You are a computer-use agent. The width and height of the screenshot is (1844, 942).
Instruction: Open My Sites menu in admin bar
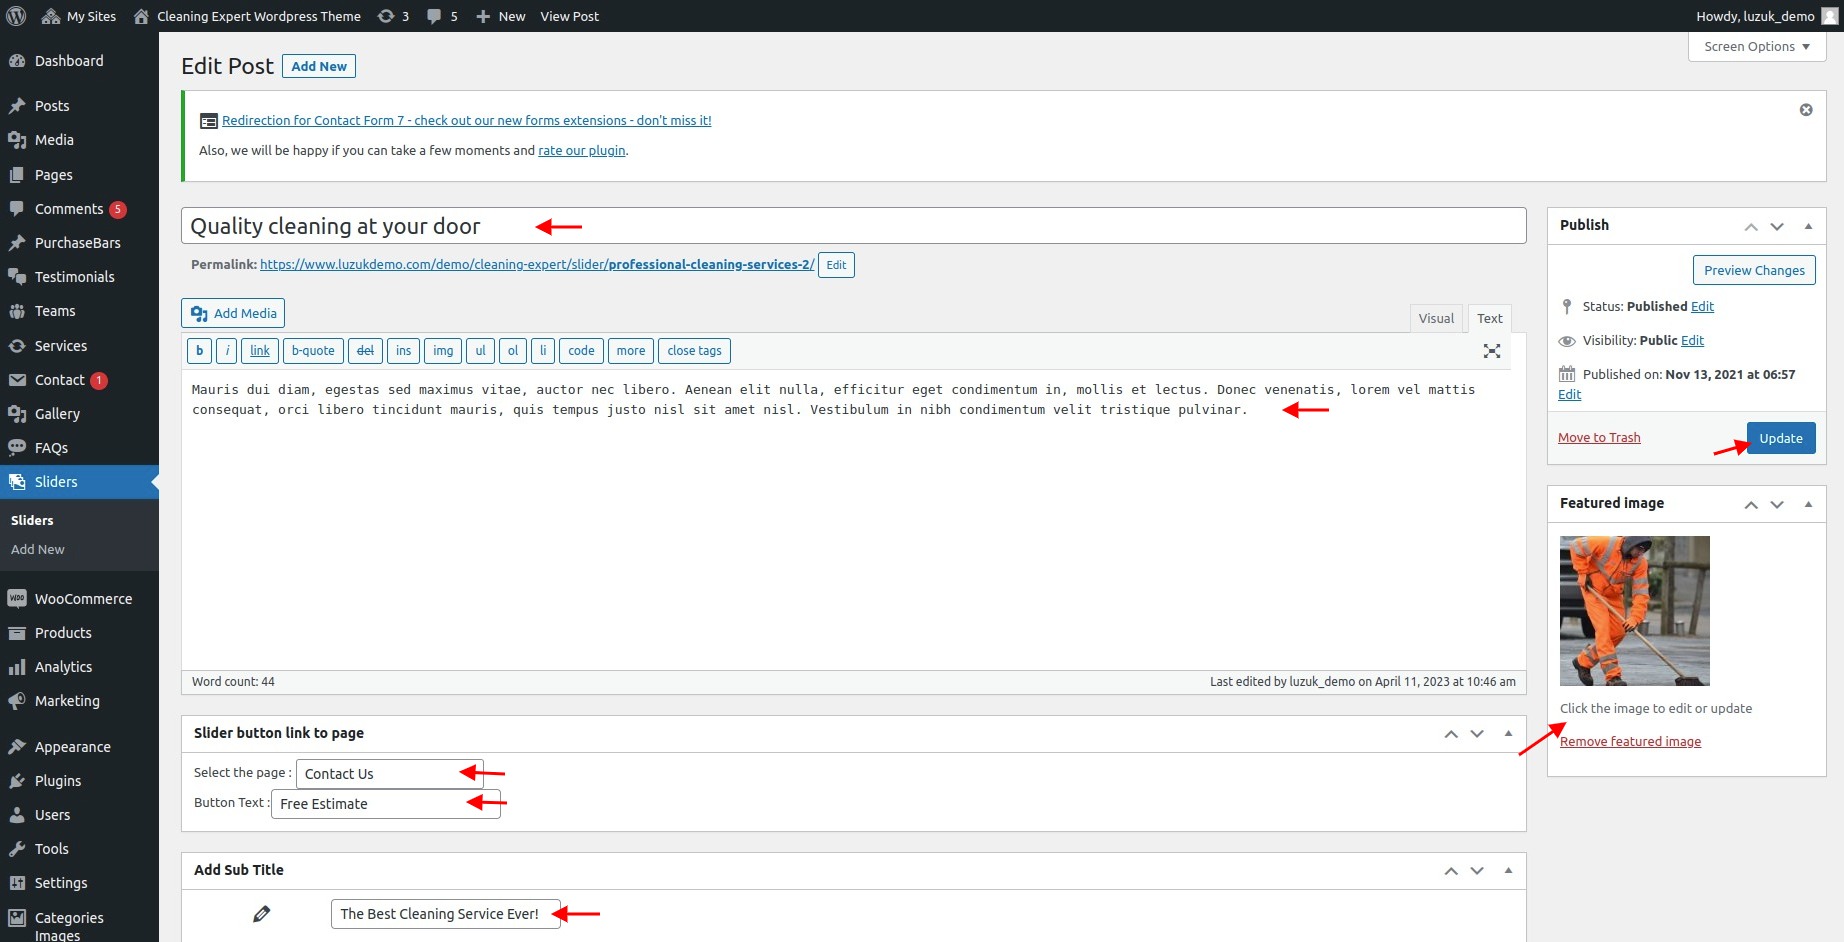coord(79,16)
